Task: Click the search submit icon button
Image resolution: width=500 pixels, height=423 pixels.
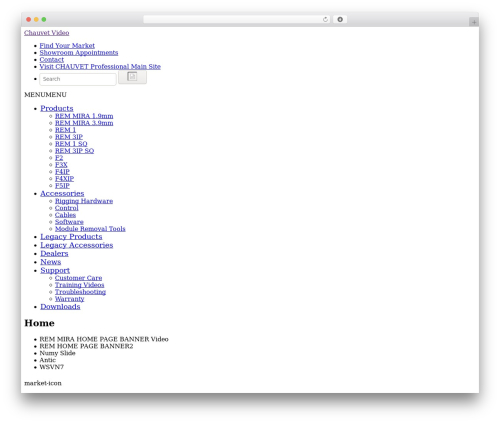Action: point(132,77)
